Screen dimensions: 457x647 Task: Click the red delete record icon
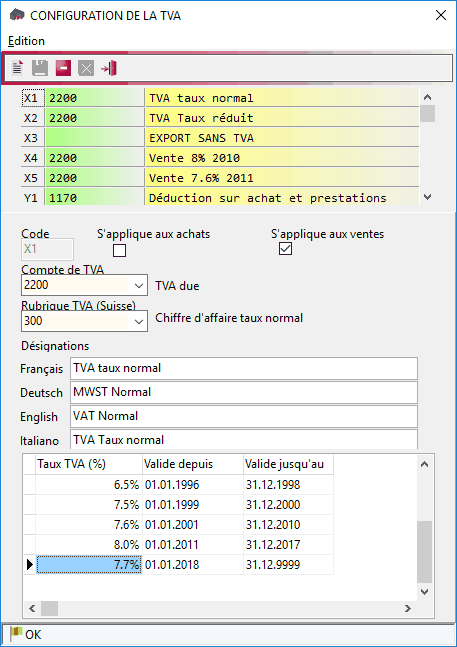[63, 68]
